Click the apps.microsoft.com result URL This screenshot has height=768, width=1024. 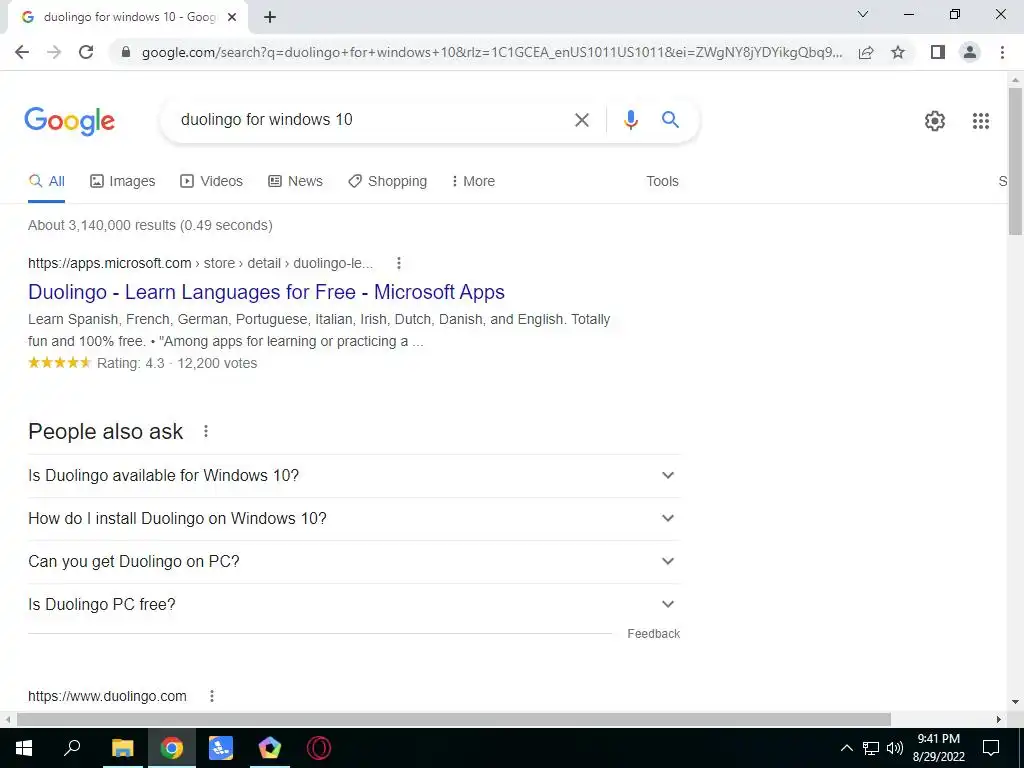[200, 263]
